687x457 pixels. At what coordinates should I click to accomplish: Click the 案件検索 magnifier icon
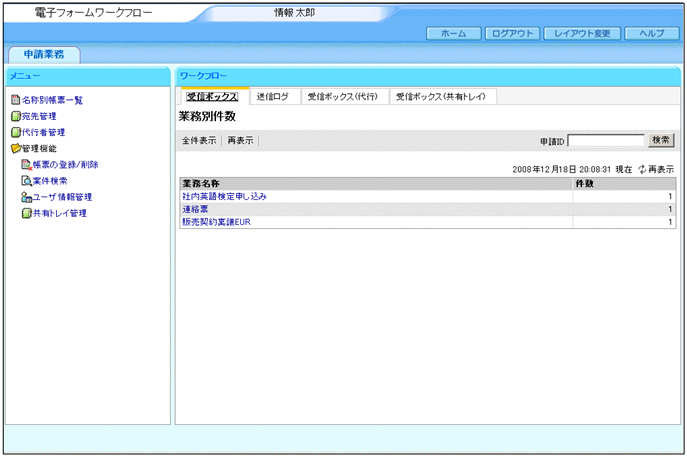click(26, 181)
